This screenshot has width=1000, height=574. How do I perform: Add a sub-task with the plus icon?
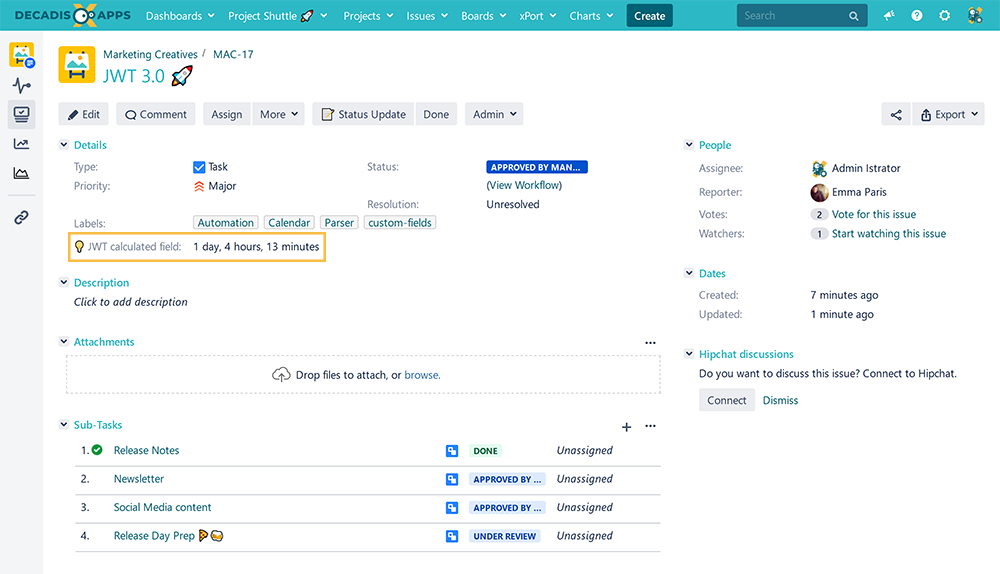click(x=626, y=427)
